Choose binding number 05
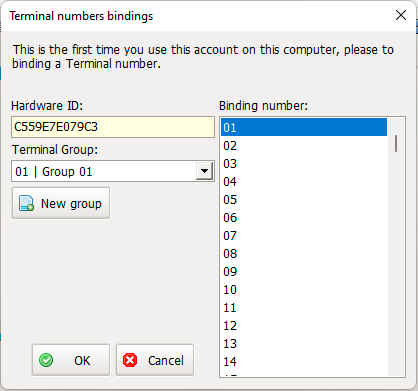The width and height of the screenshot is (418, 391). tap(304, 200)
